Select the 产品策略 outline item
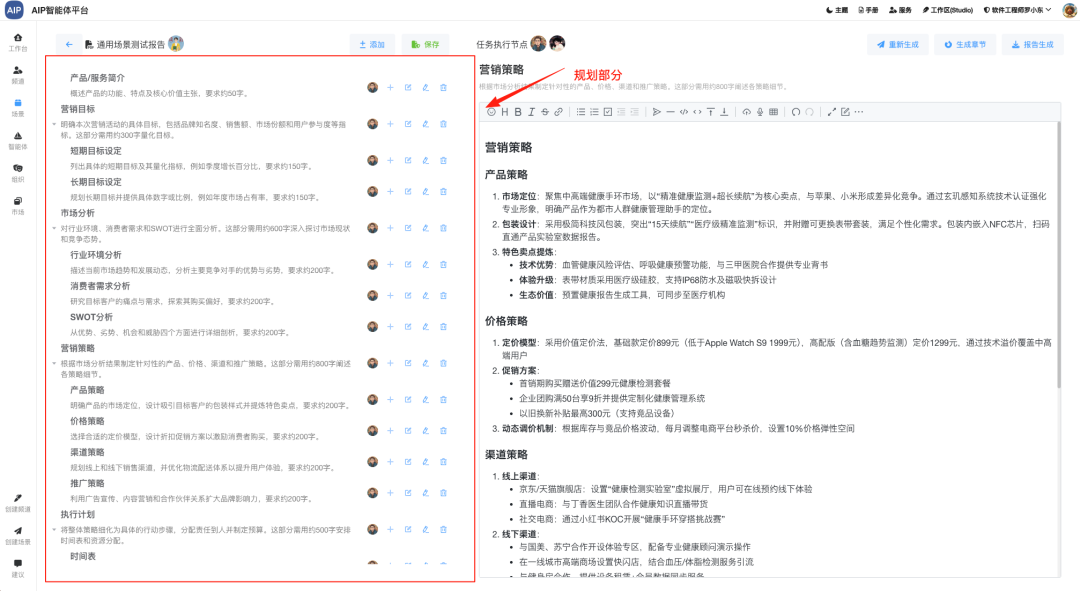The width and height of the screenshot is (1080, 591). [87, 390]
